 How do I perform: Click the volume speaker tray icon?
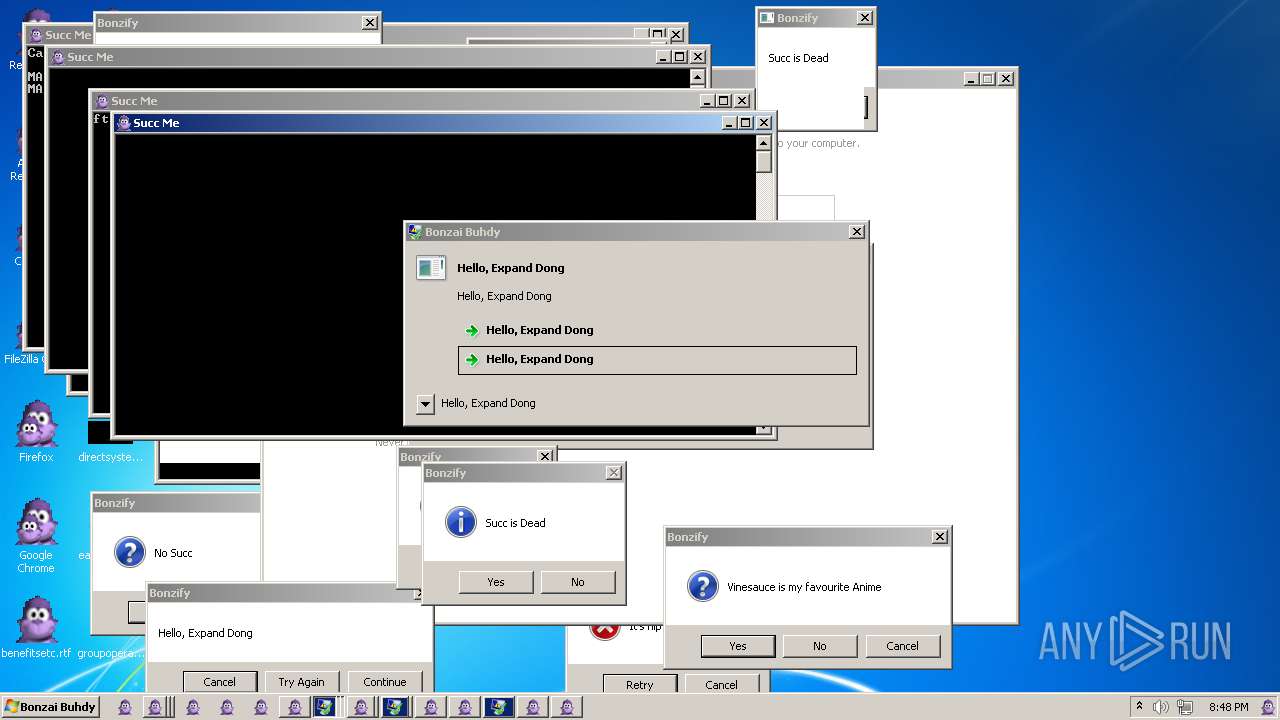click(x=1160, y=707)
